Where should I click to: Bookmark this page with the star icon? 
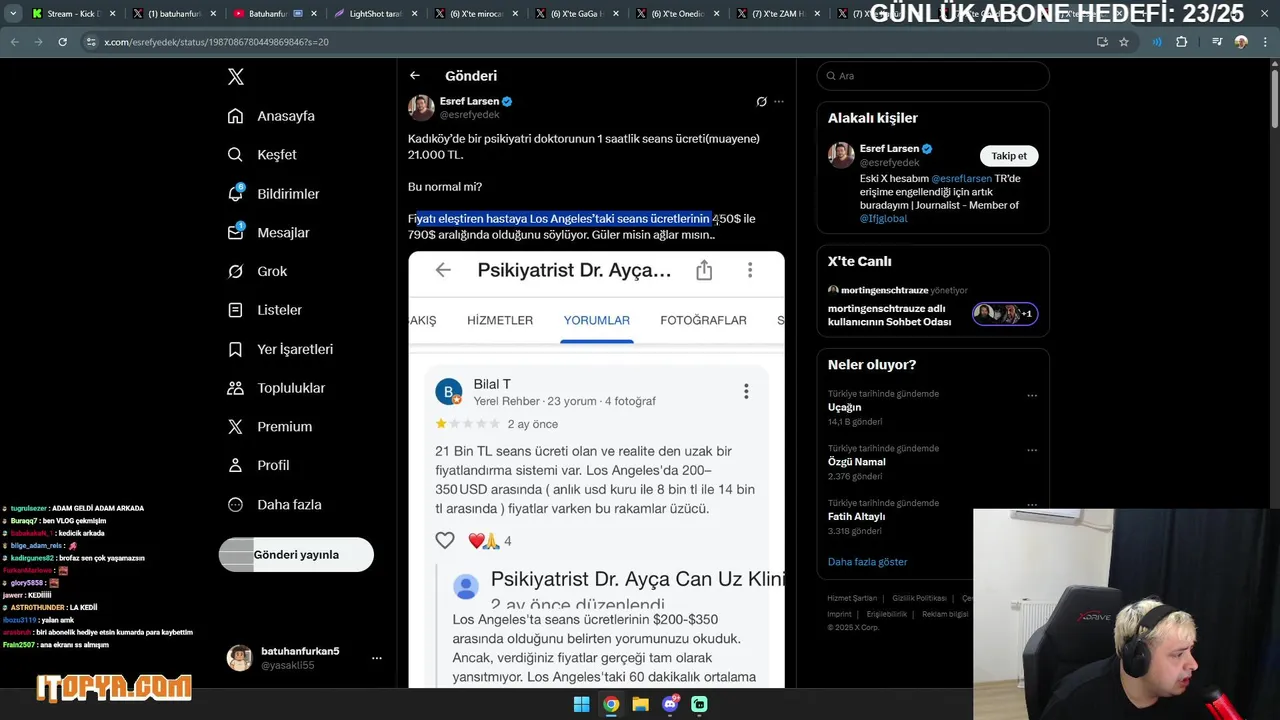tap(1124, 42)
